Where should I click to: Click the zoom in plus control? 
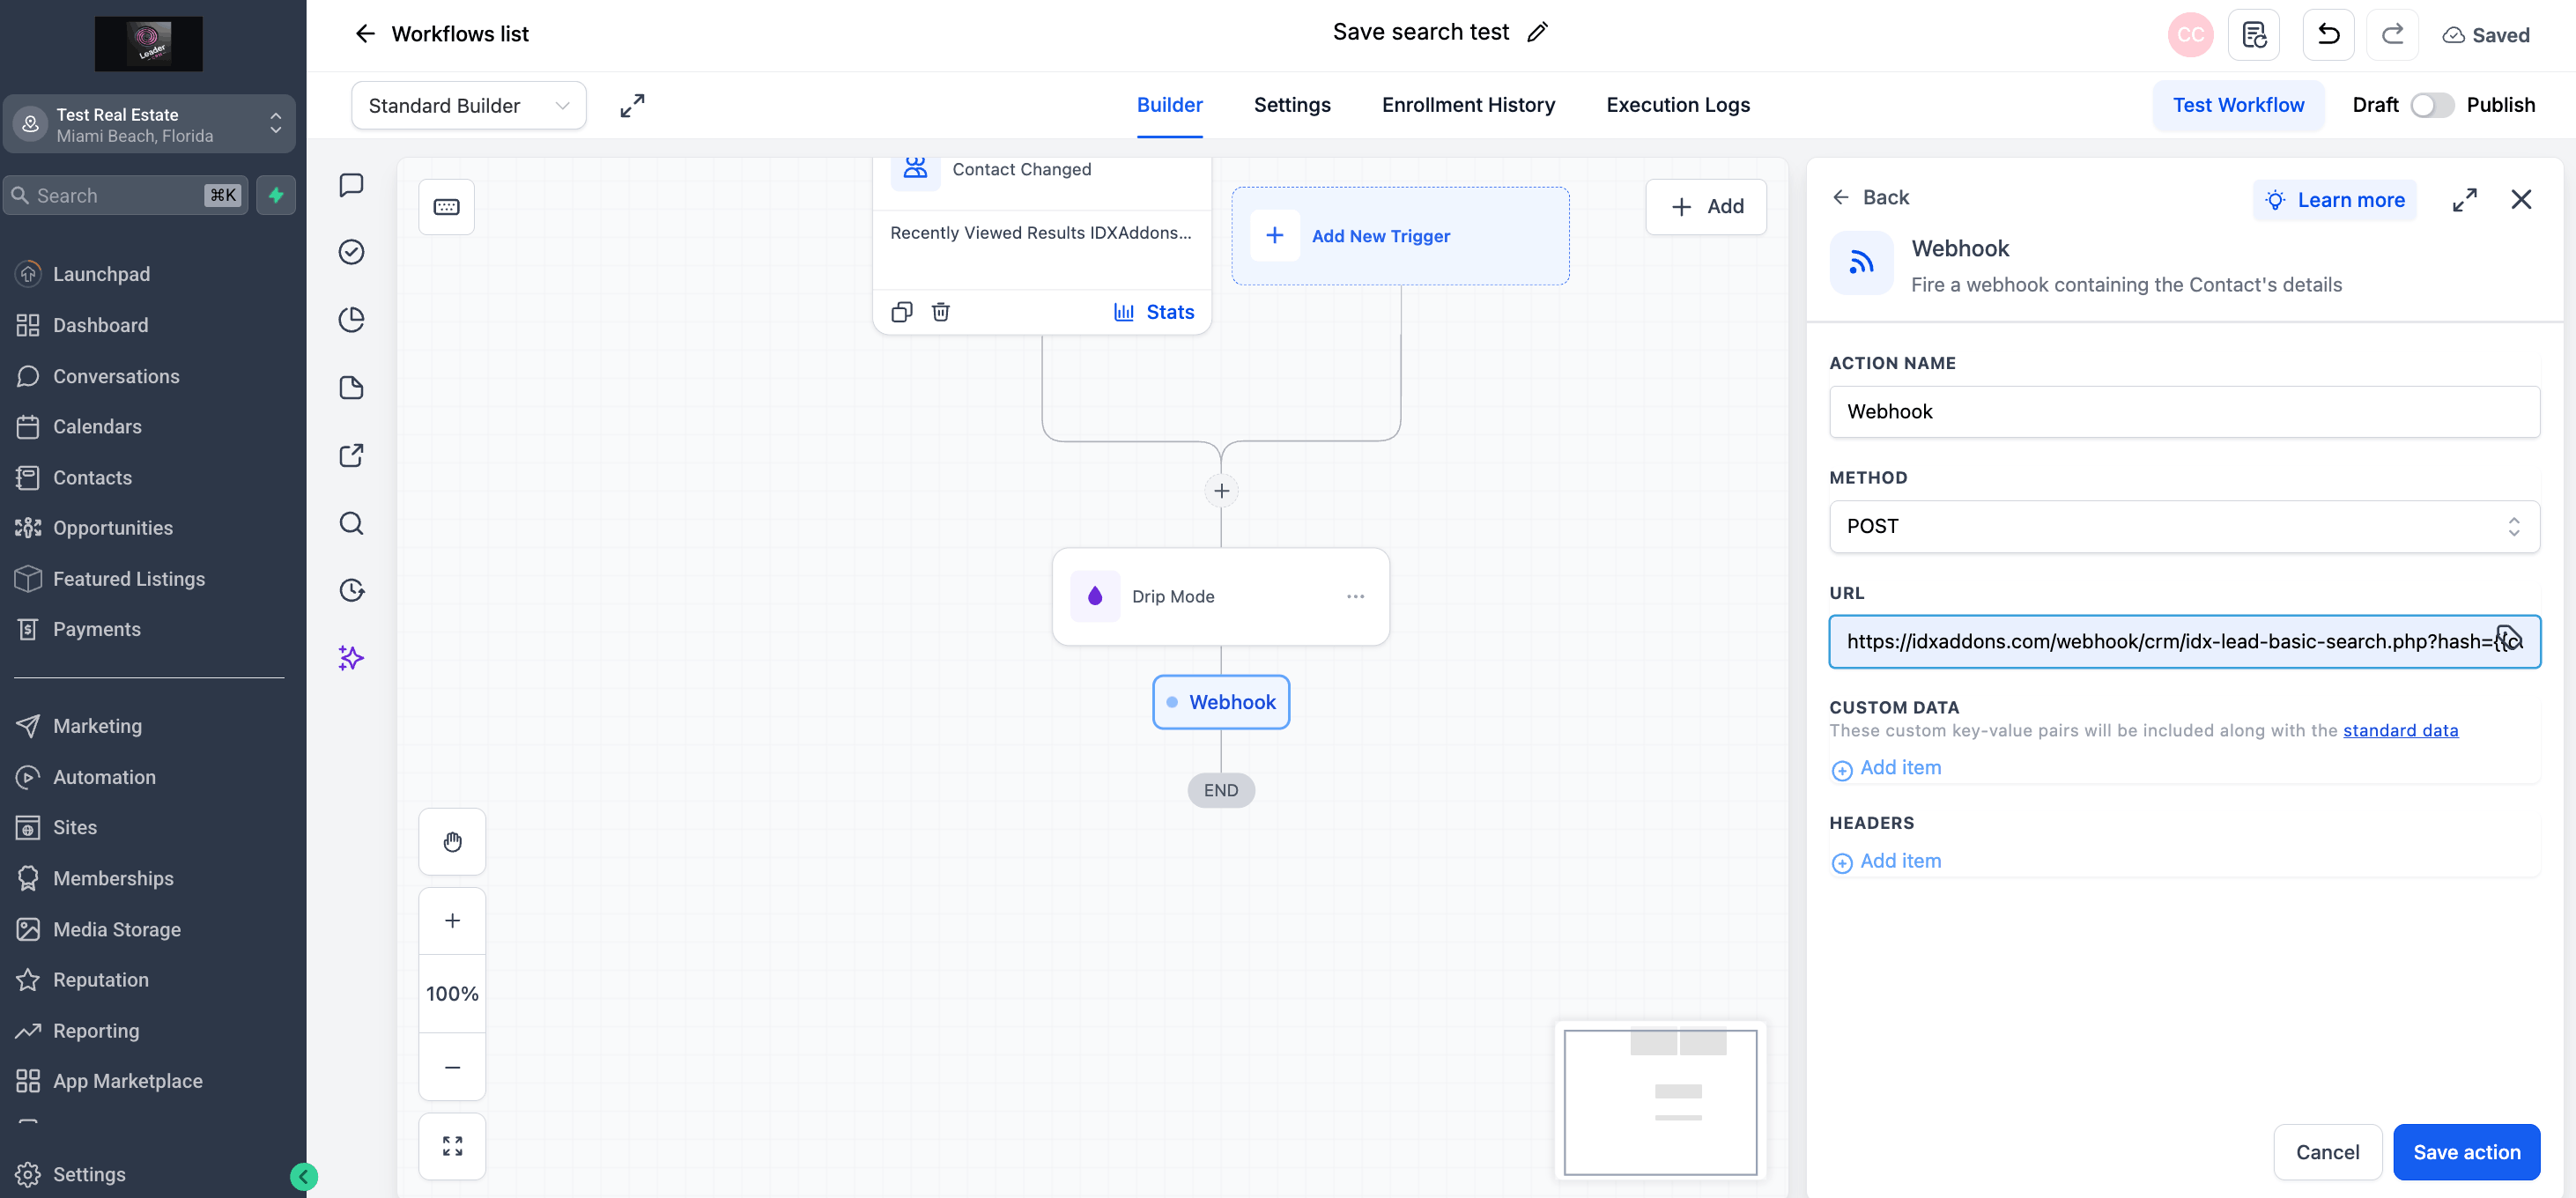coord(452,920)
